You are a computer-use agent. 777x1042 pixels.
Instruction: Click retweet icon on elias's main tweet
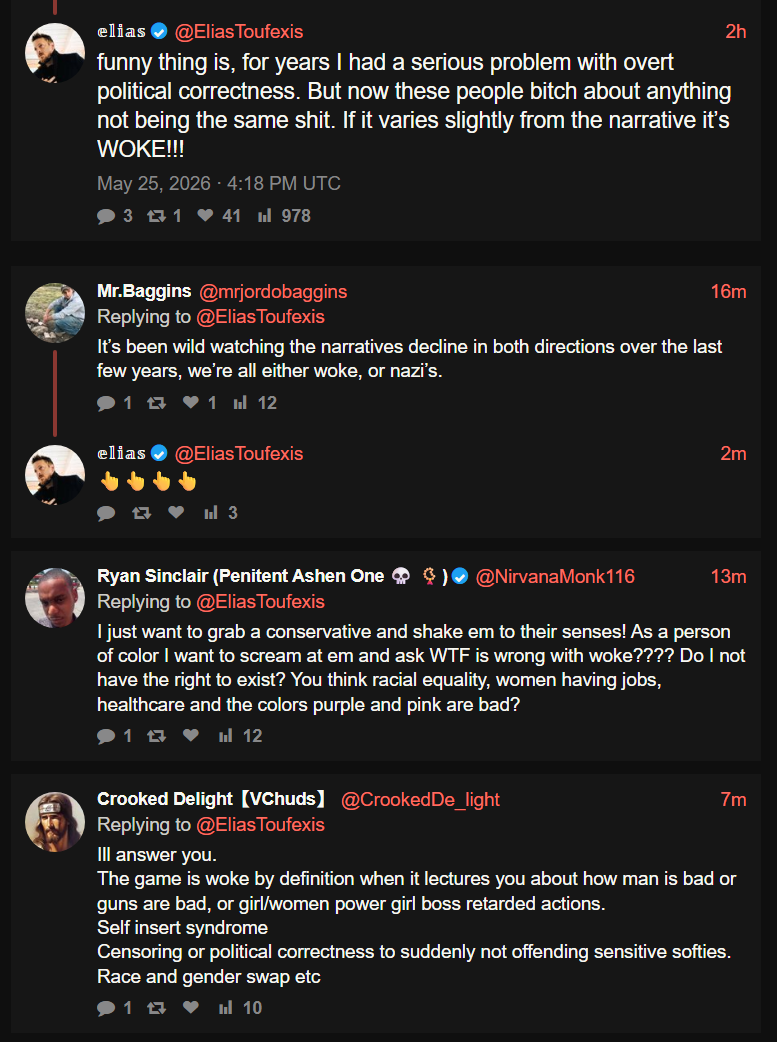pyautogui.click(x=156, y=216)
